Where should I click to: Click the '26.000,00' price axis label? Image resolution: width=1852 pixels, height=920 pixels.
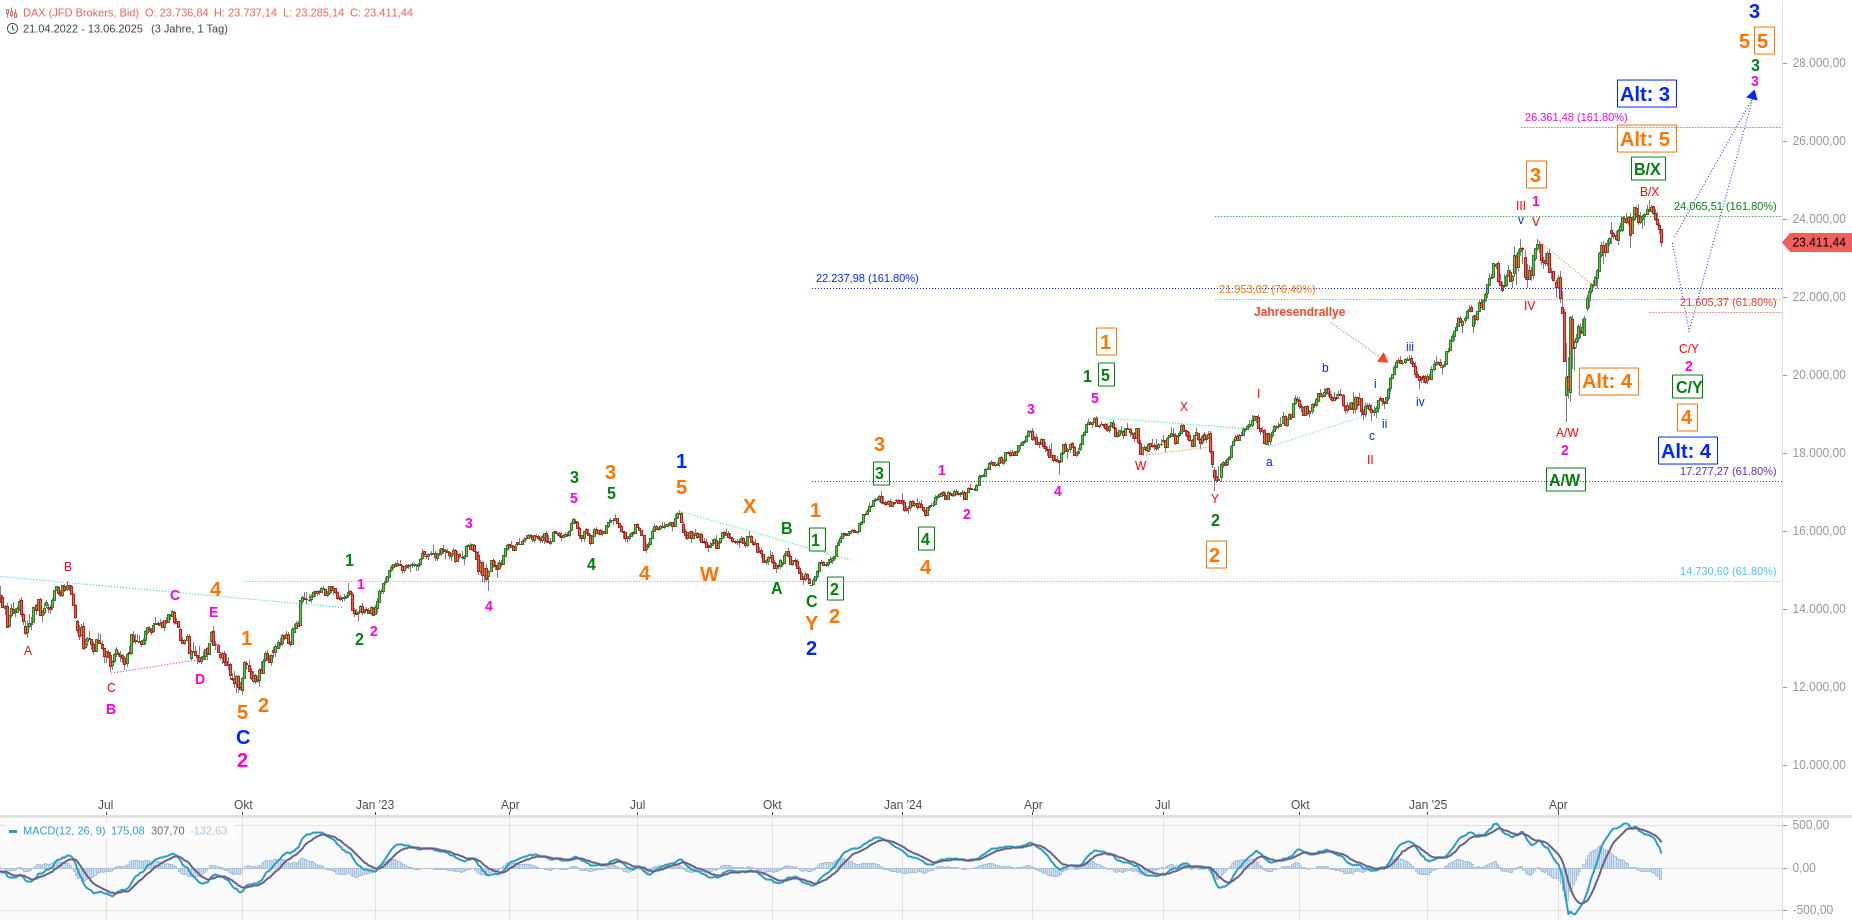[1819, 141]
